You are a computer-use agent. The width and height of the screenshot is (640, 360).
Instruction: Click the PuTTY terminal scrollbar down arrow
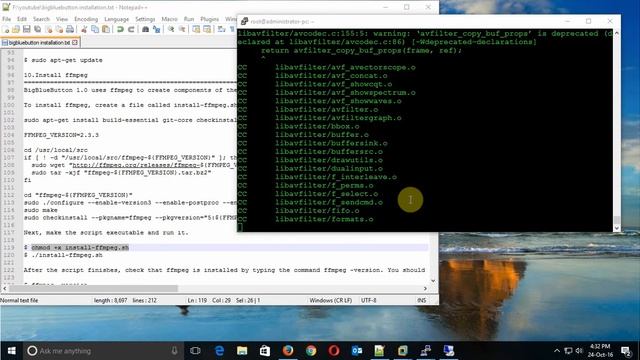point(617,228)
